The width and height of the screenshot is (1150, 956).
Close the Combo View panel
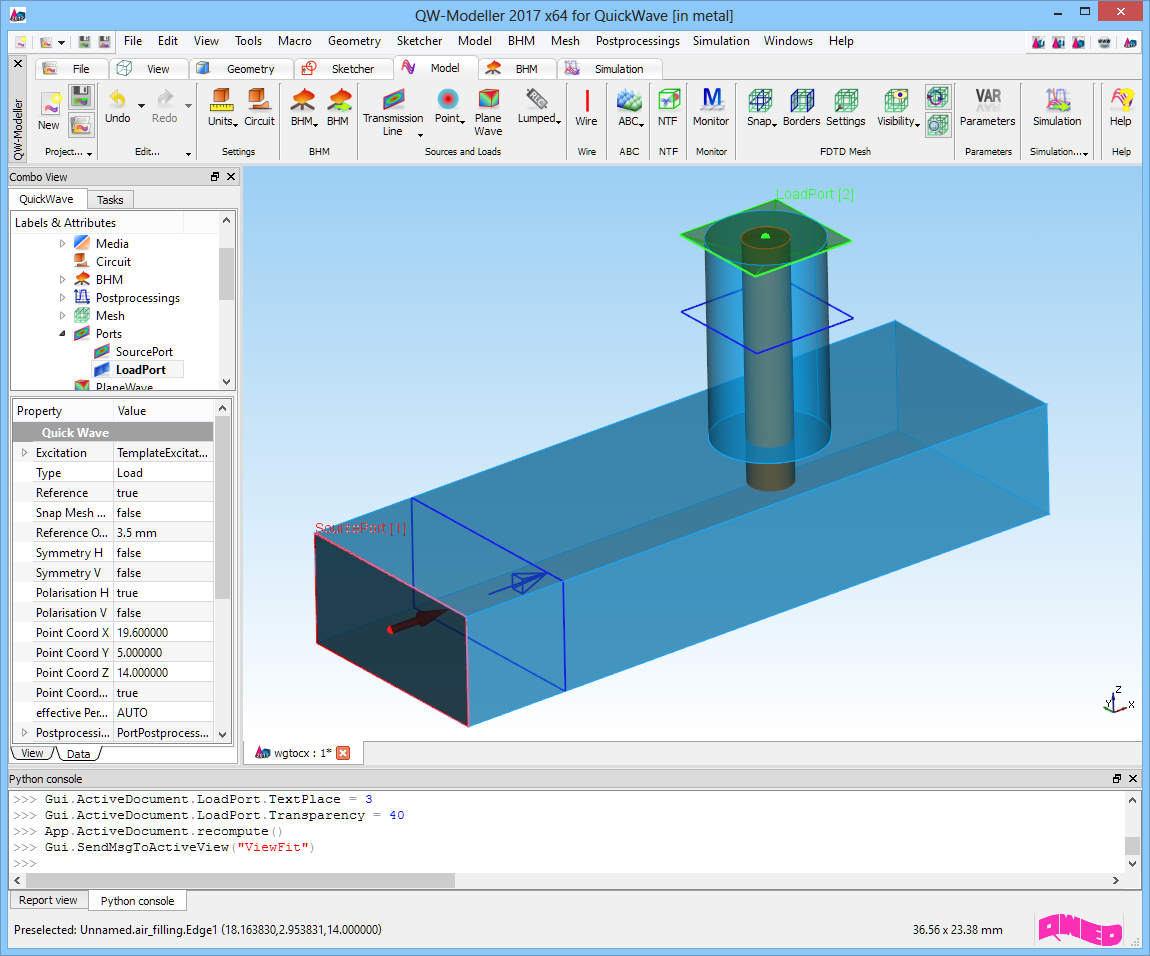pos(231,177)
